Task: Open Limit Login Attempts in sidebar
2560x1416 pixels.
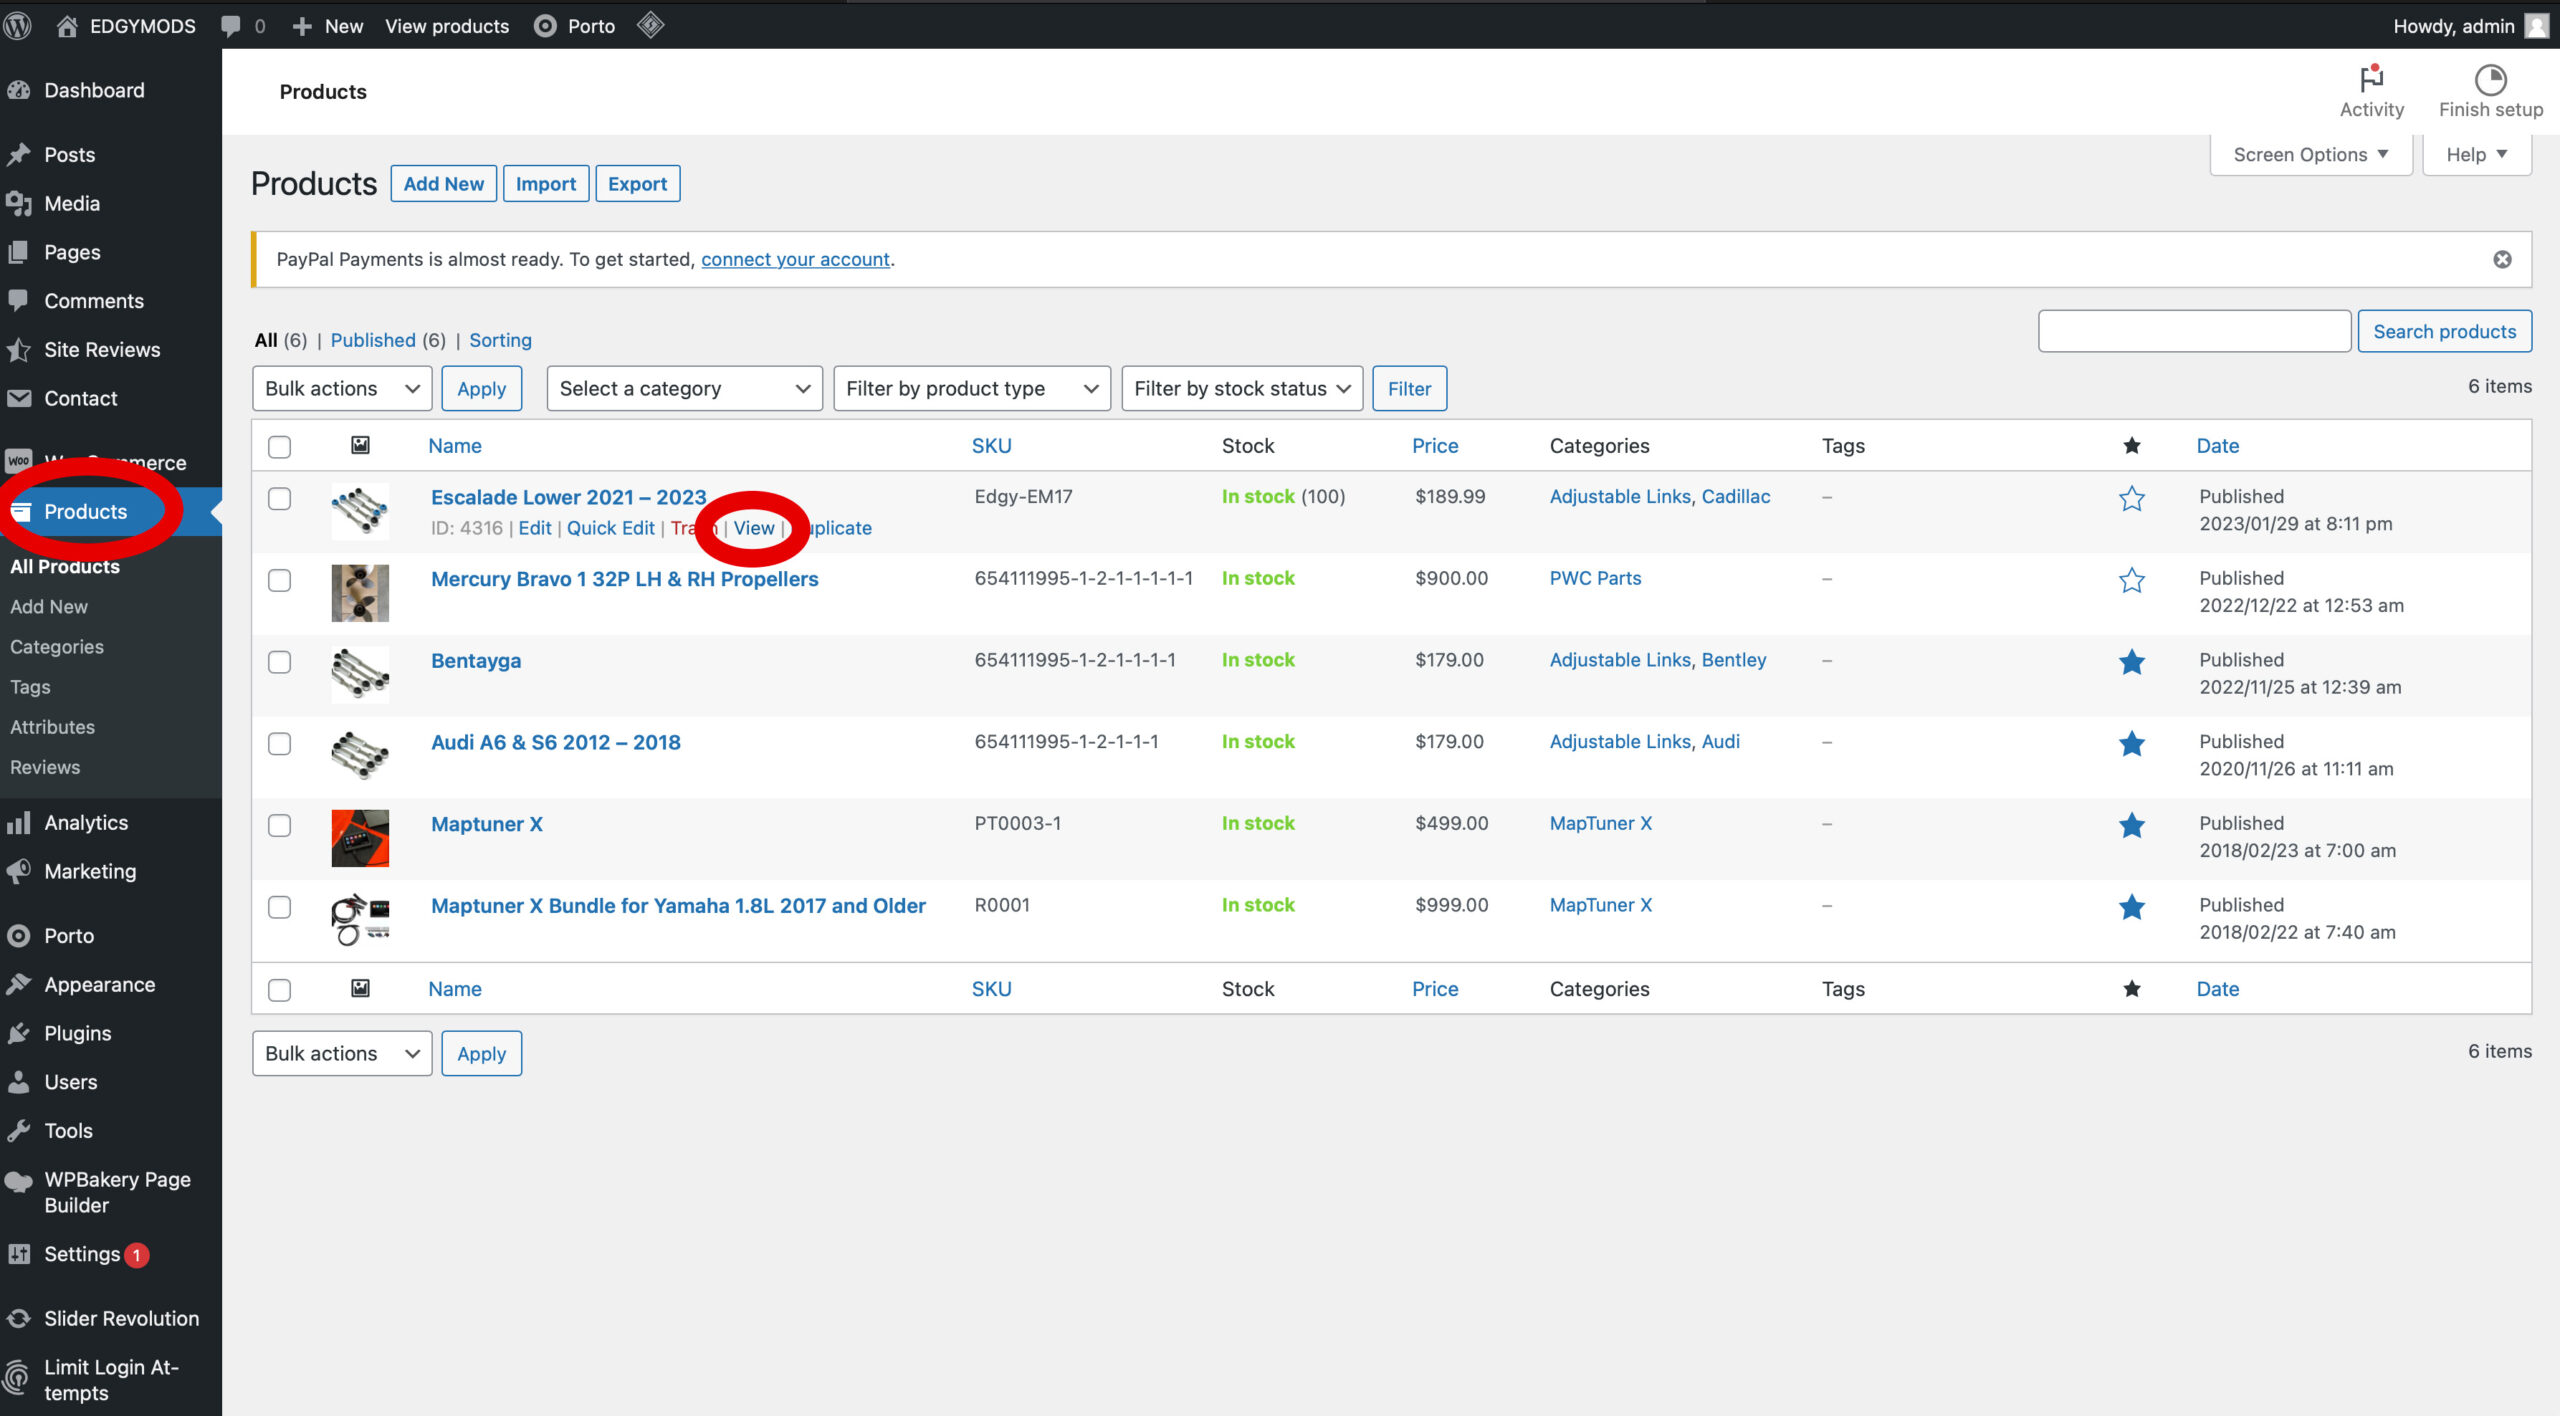Action: [111, 1380]
